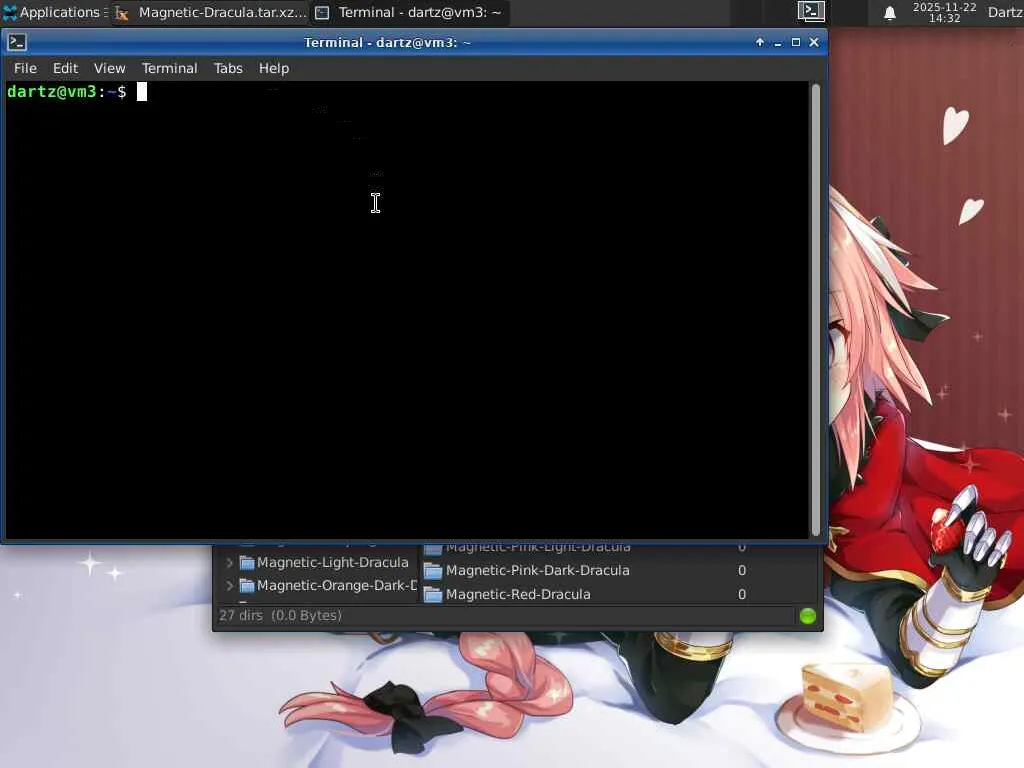1024x768 pixels.
Task: Click the date and time clock
Action: point(944,12)
